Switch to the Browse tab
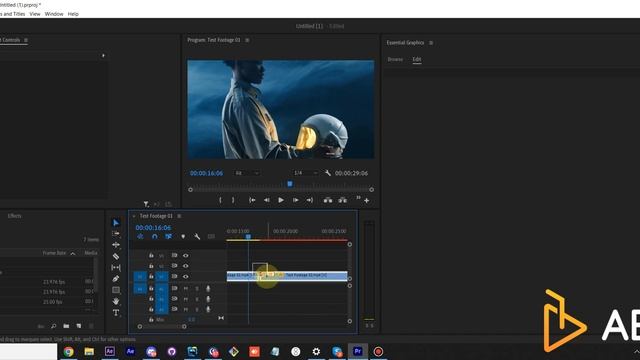Image resolution: width=640 pixels, height=360 pixels. point(395,59)
